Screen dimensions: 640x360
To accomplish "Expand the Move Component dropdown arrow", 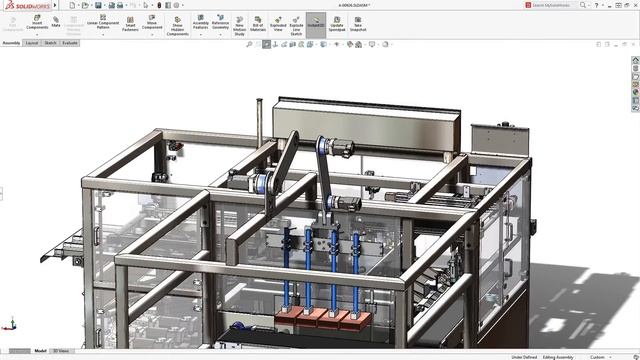I will point(152,35).
